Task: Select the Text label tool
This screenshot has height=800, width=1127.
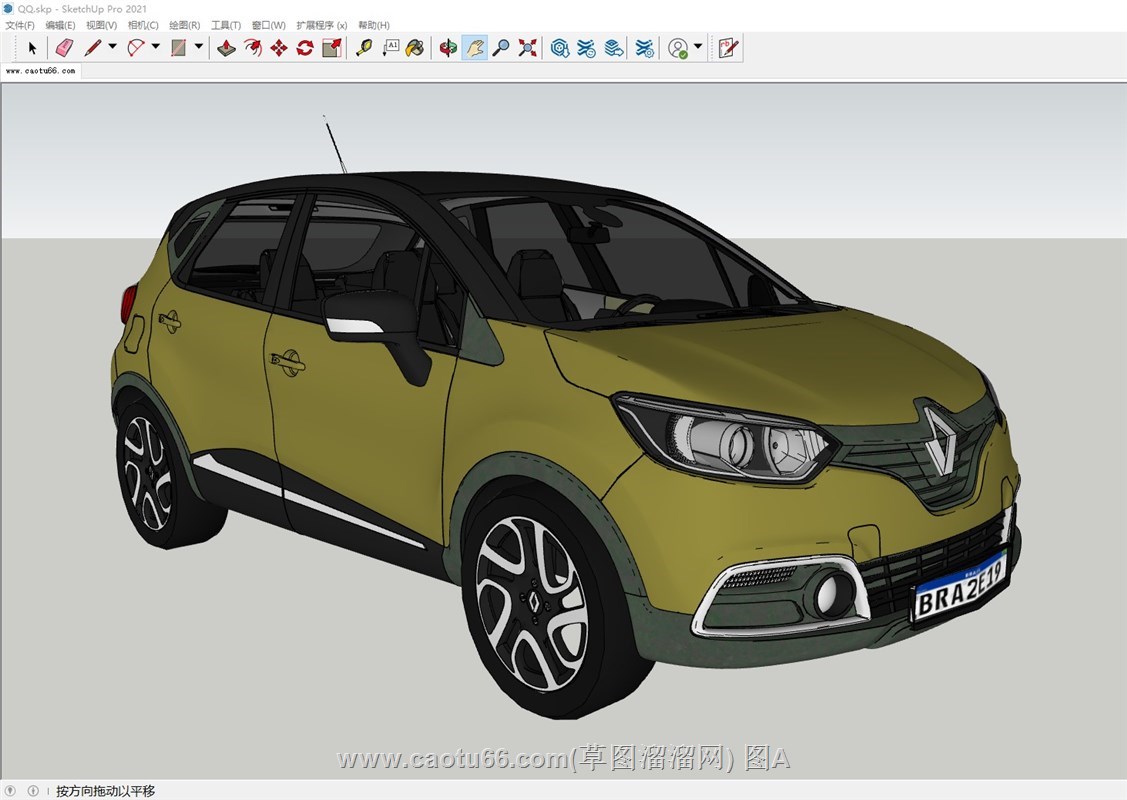Action: [x=390, y=48]
